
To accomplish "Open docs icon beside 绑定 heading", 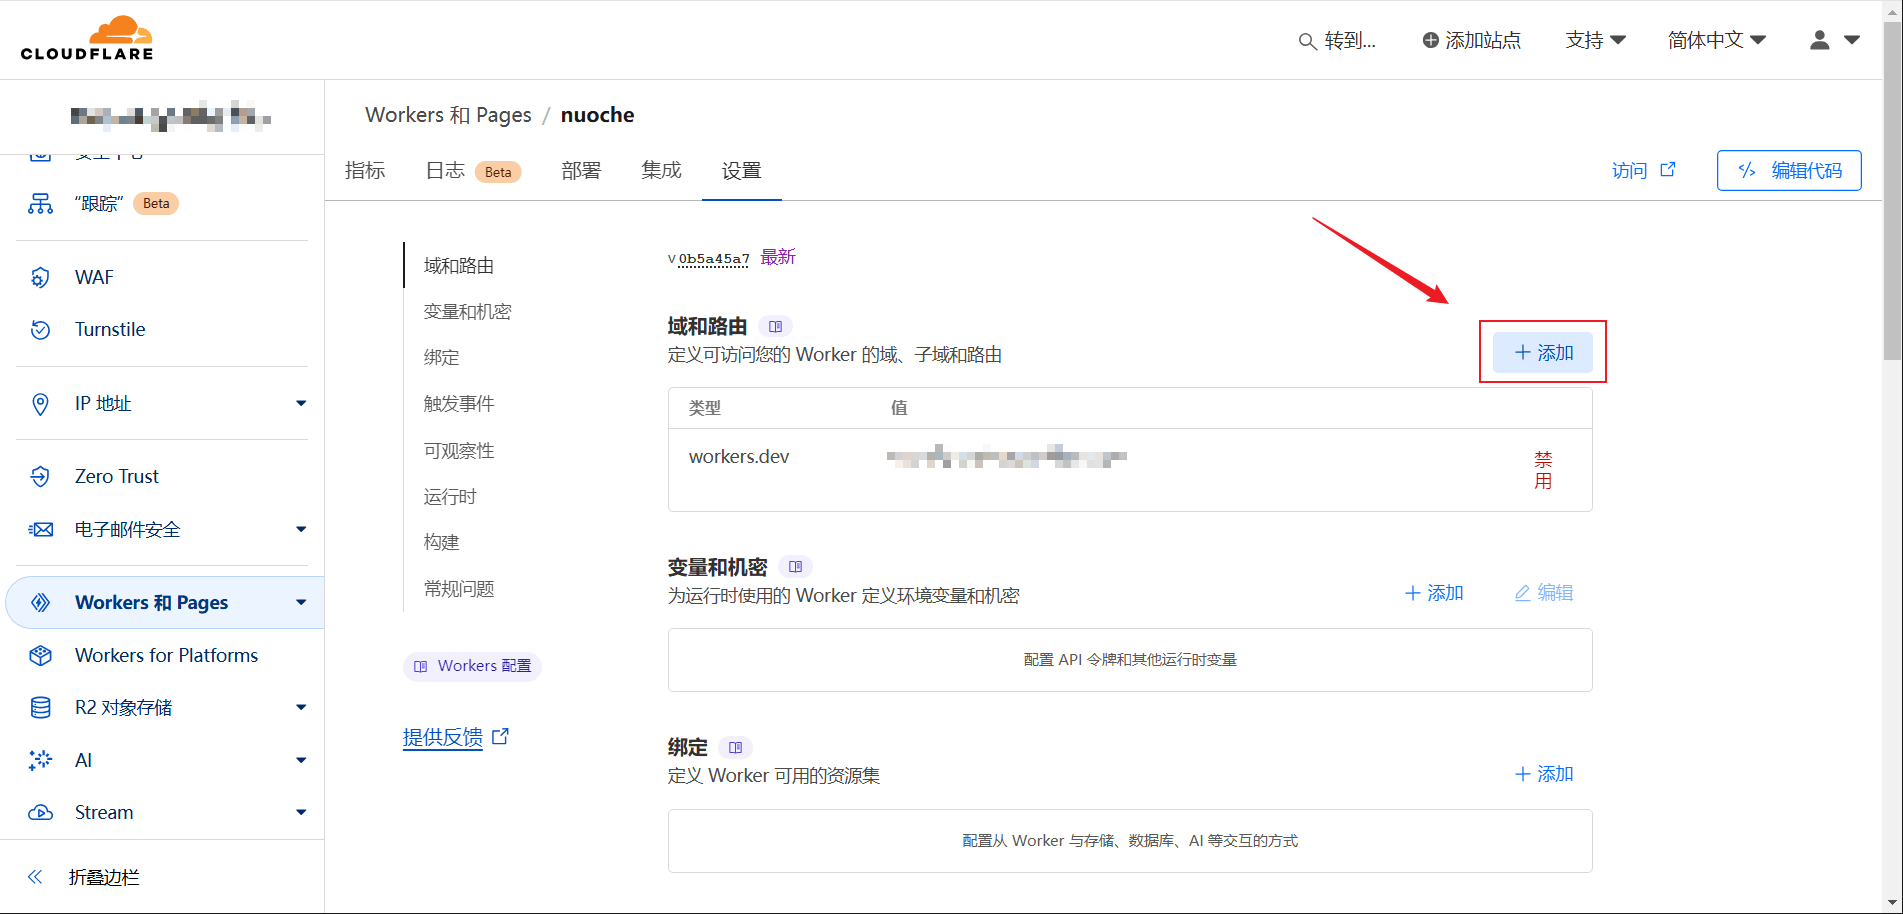I will click(x=735, y=747).
